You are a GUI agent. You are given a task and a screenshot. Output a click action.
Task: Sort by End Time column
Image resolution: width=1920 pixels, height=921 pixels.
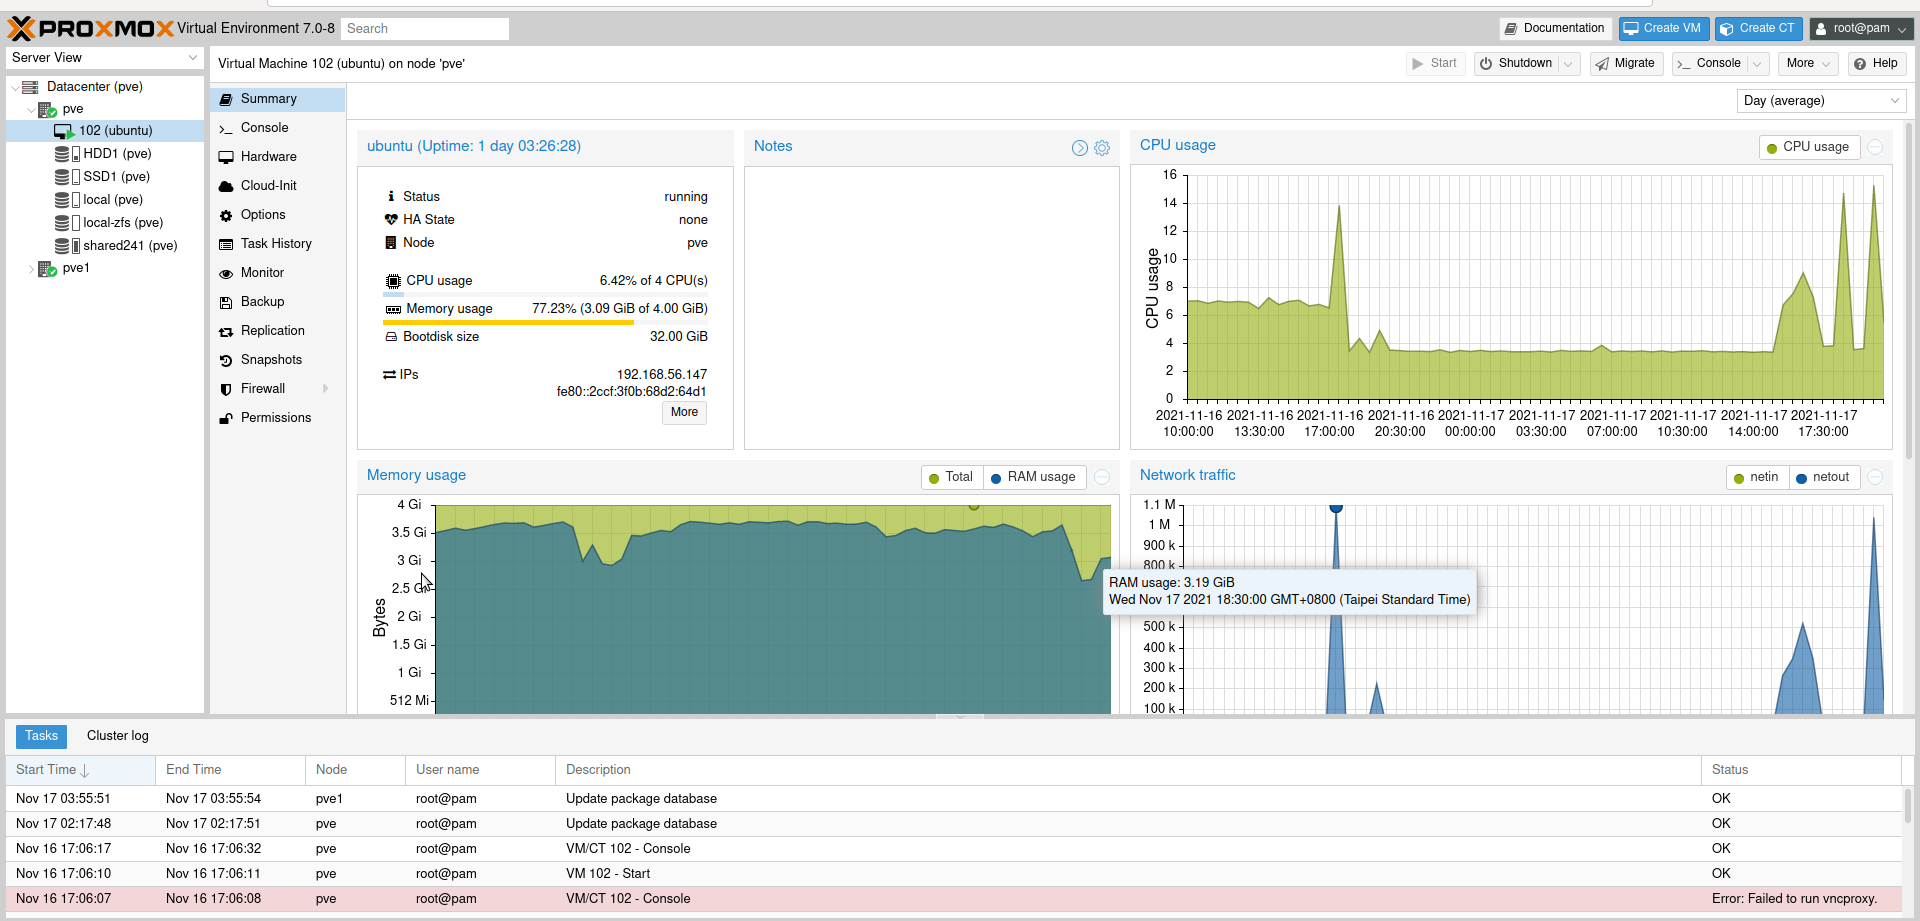tap(230, 770)
